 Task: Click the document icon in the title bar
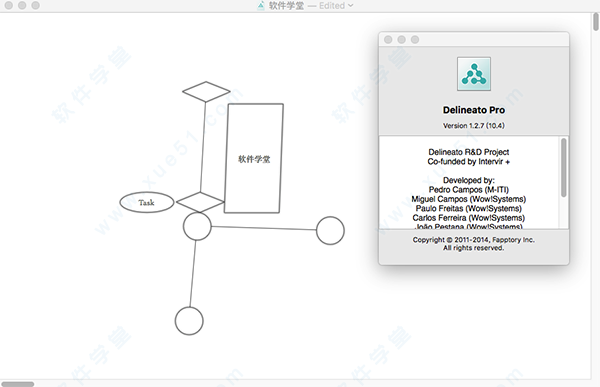(261, 5)
